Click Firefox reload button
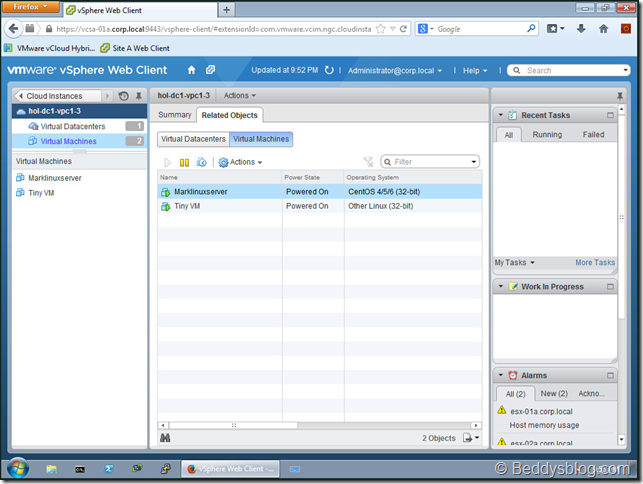The height and width of the screenshot is (484, 643). click(403, 29)
